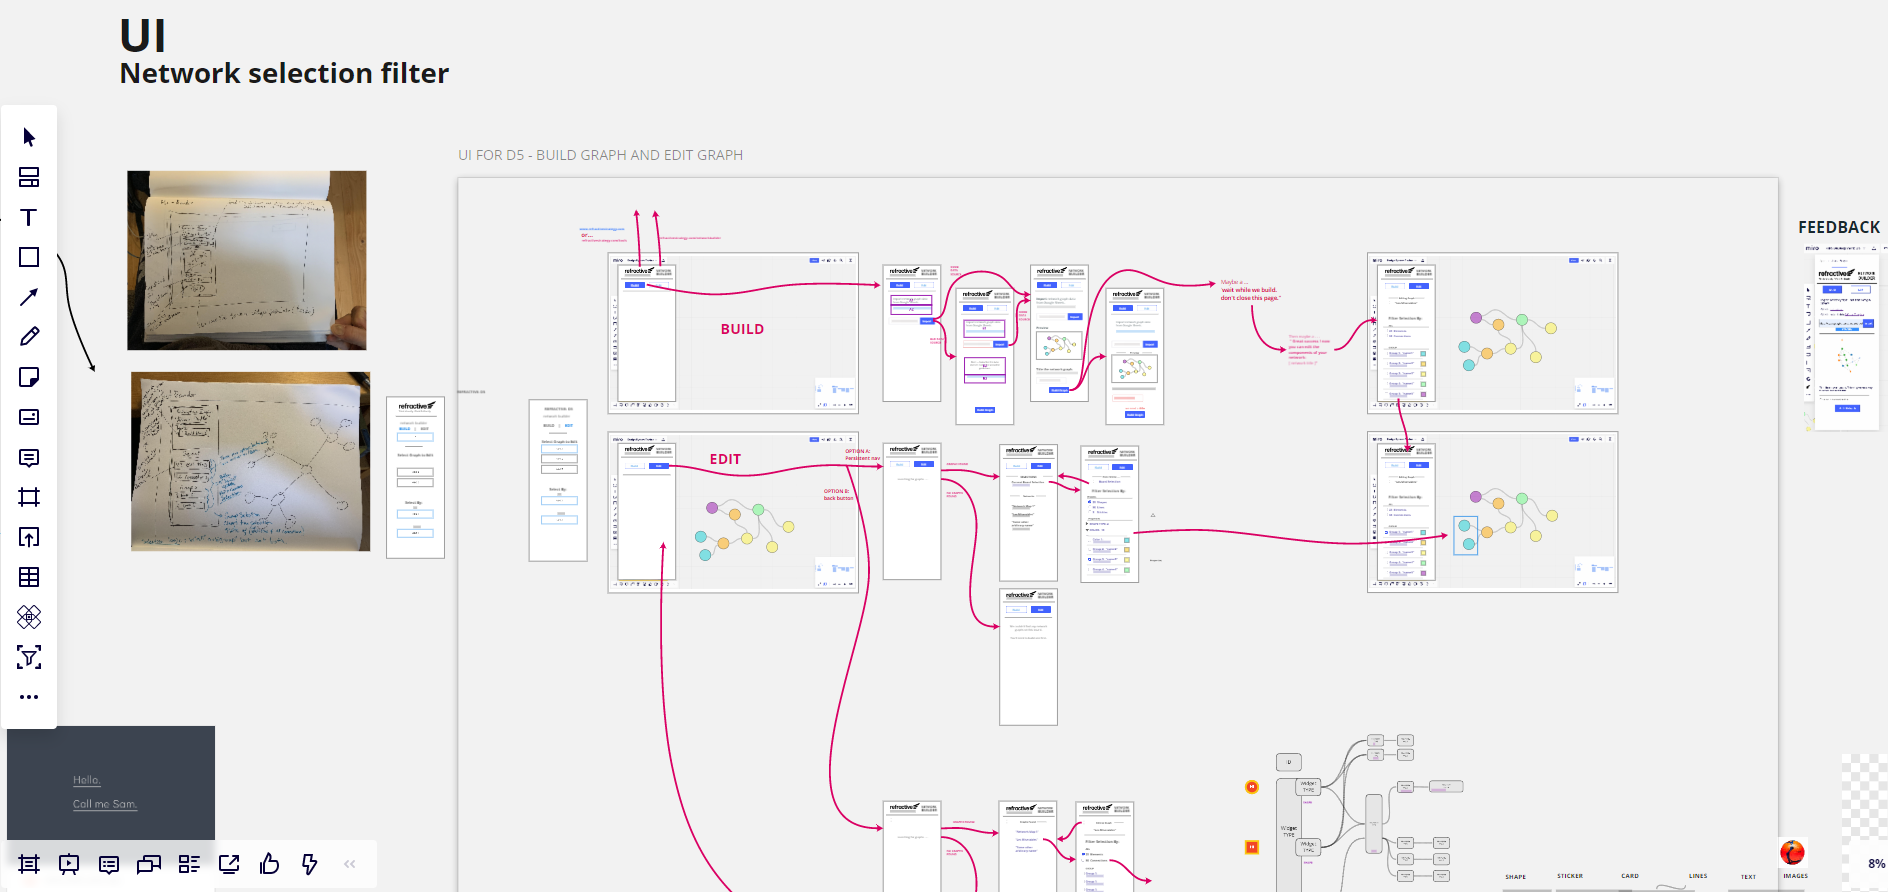This screenshot has width=1888, height=892.
Task: Select the Card tool in left toolbar
Action: tap(29, 417)
